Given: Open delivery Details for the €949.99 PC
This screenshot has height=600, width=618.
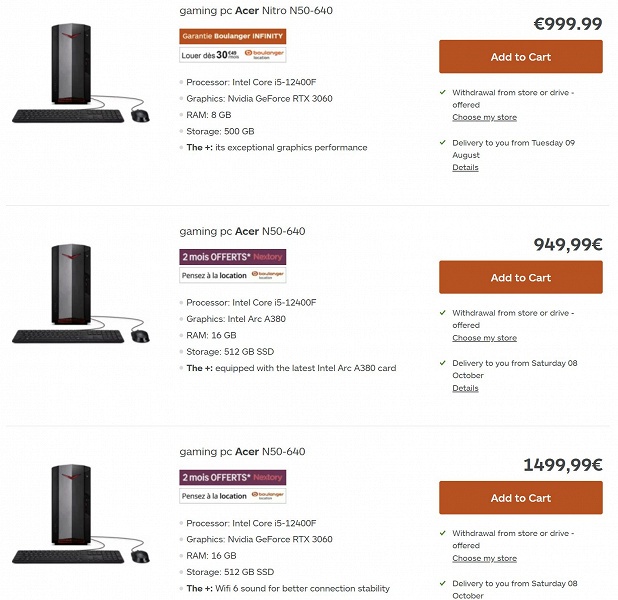Looking at the screenshot, I should [465, 388].
